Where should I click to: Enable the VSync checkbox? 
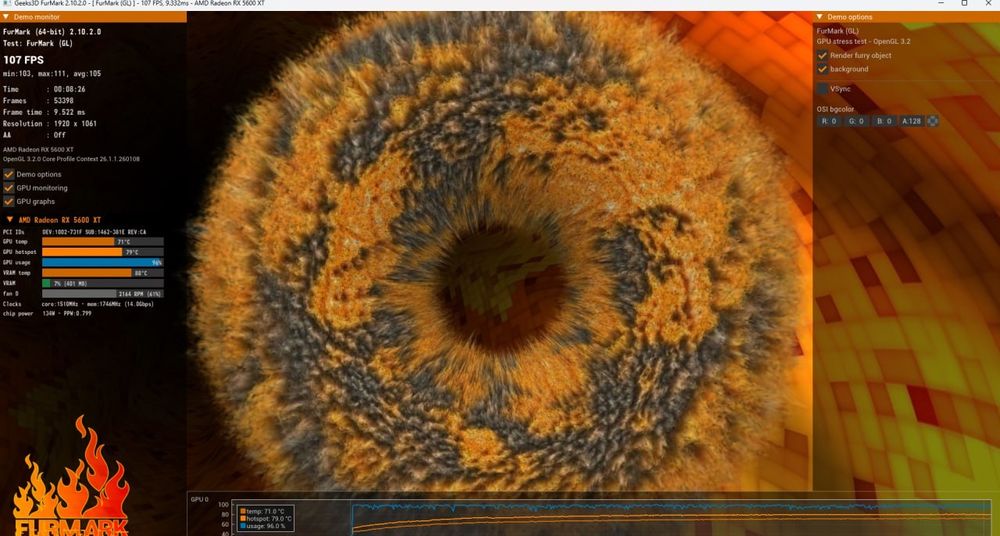pos(822,89)
